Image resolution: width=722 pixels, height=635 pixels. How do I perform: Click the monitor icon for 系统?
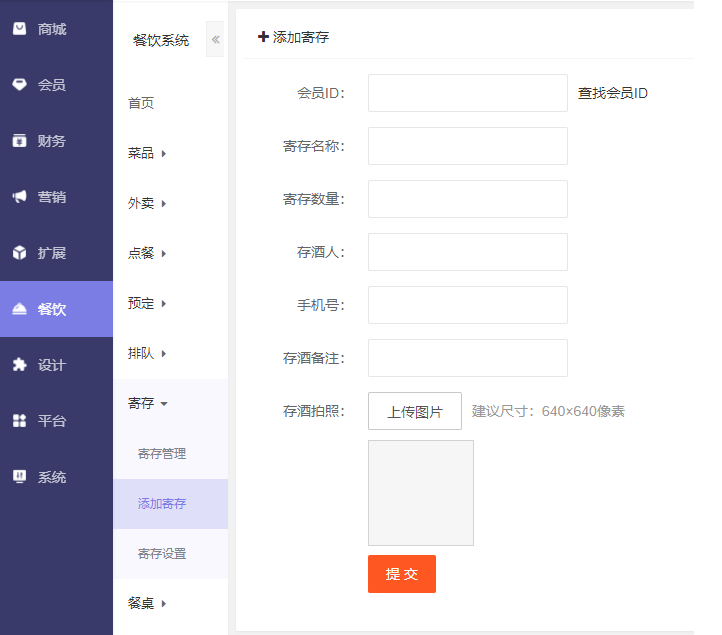(19, 477)
